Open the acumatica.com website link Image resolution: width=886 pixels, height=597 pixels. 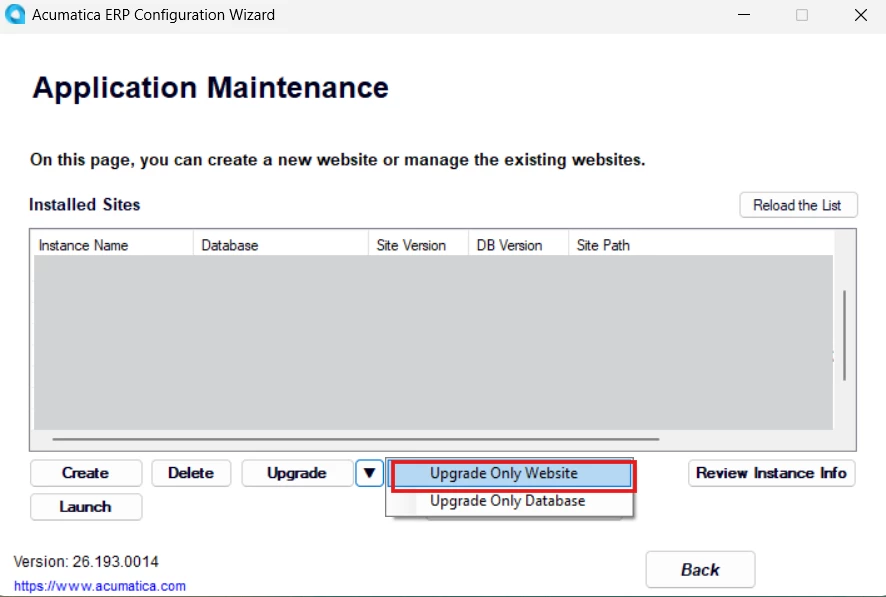click(100, 586)
